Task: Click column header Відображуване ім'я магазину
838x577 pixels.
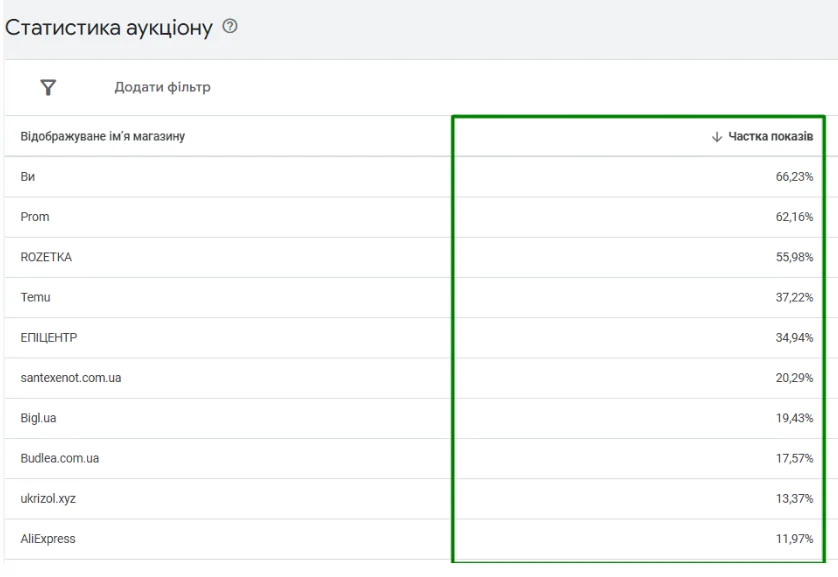Action: (x=103, y=137)
